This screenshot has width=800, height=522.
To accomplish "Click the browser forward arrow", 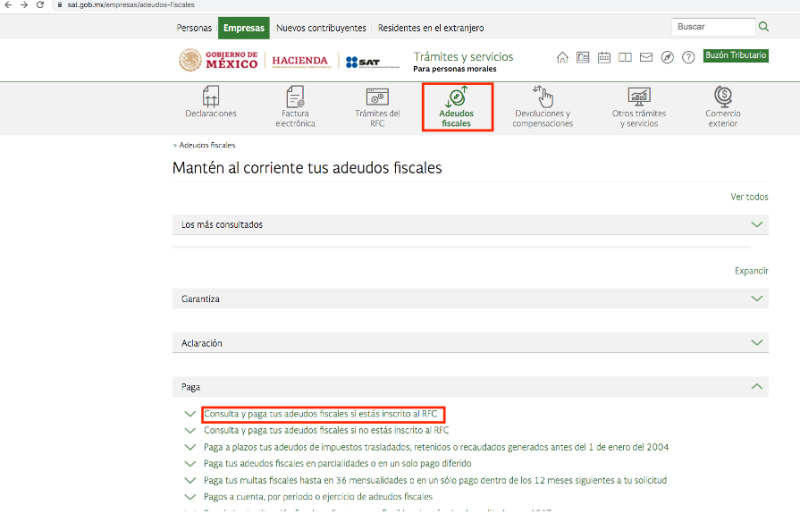I will click(x=24, y=5).
